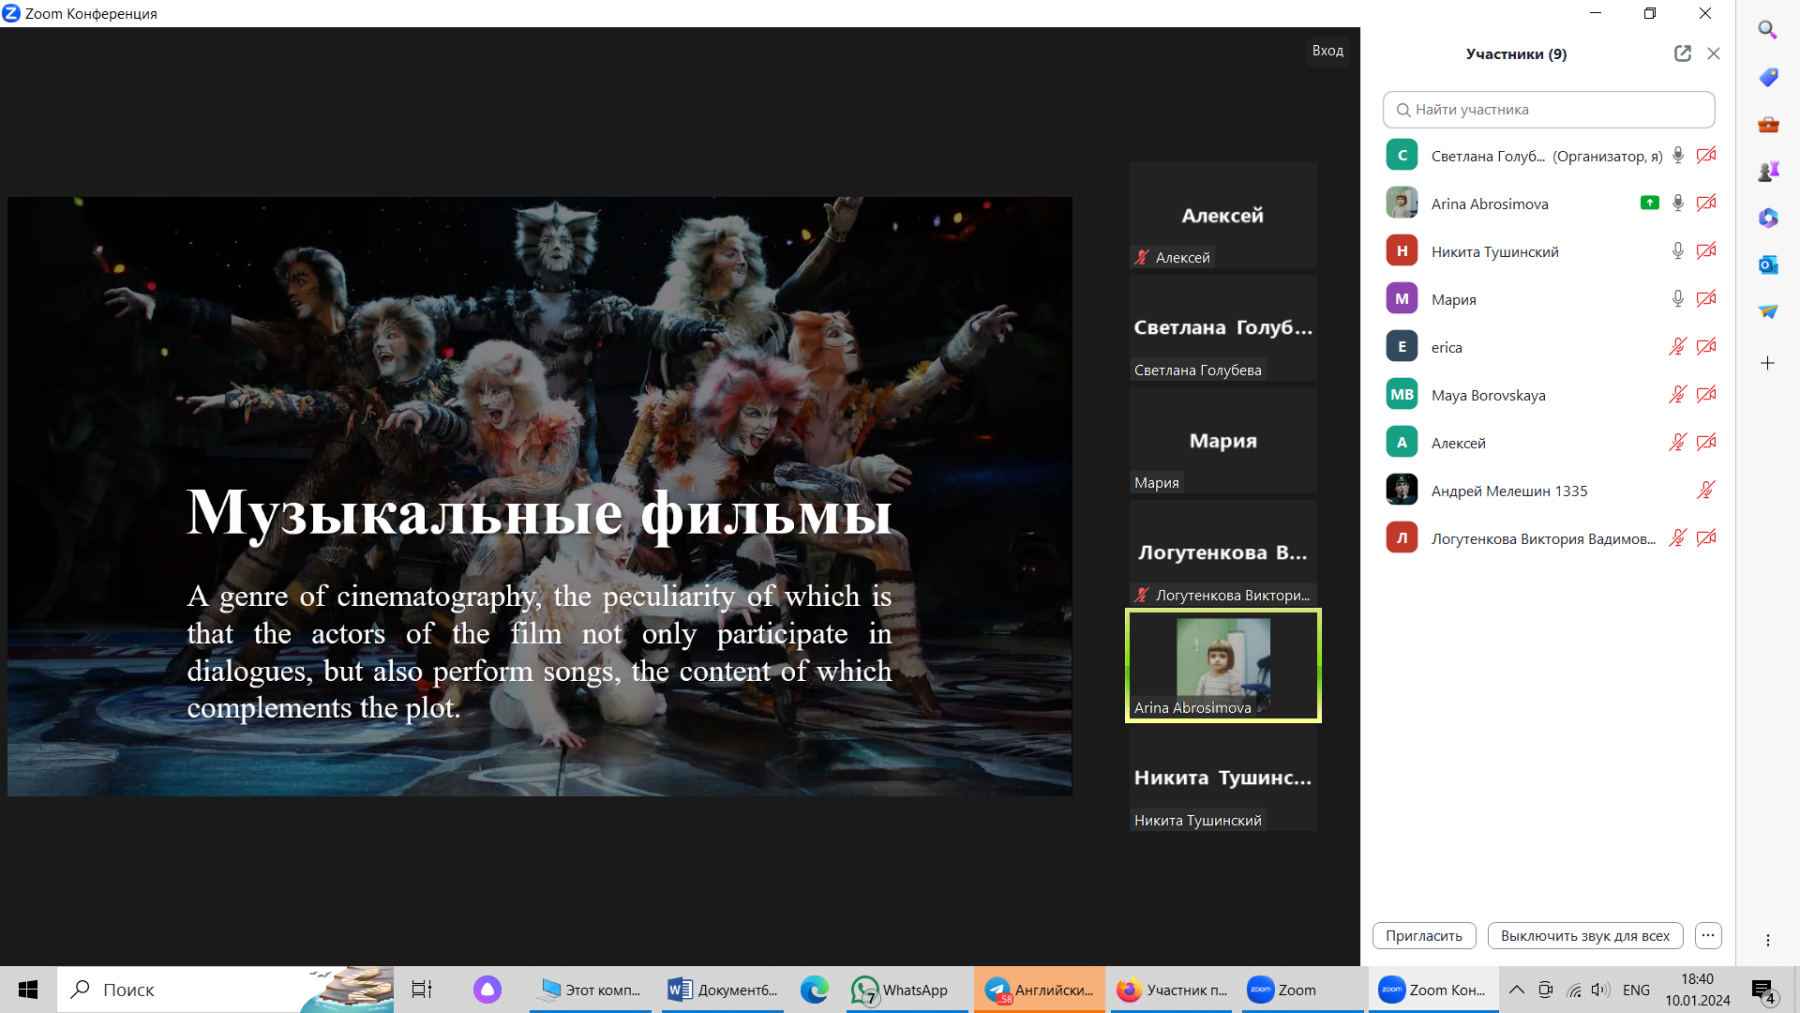Switch to Firefox 'Участник п...' on taskbar
The image size is (1800, 1013).
tap(1172, 990)
